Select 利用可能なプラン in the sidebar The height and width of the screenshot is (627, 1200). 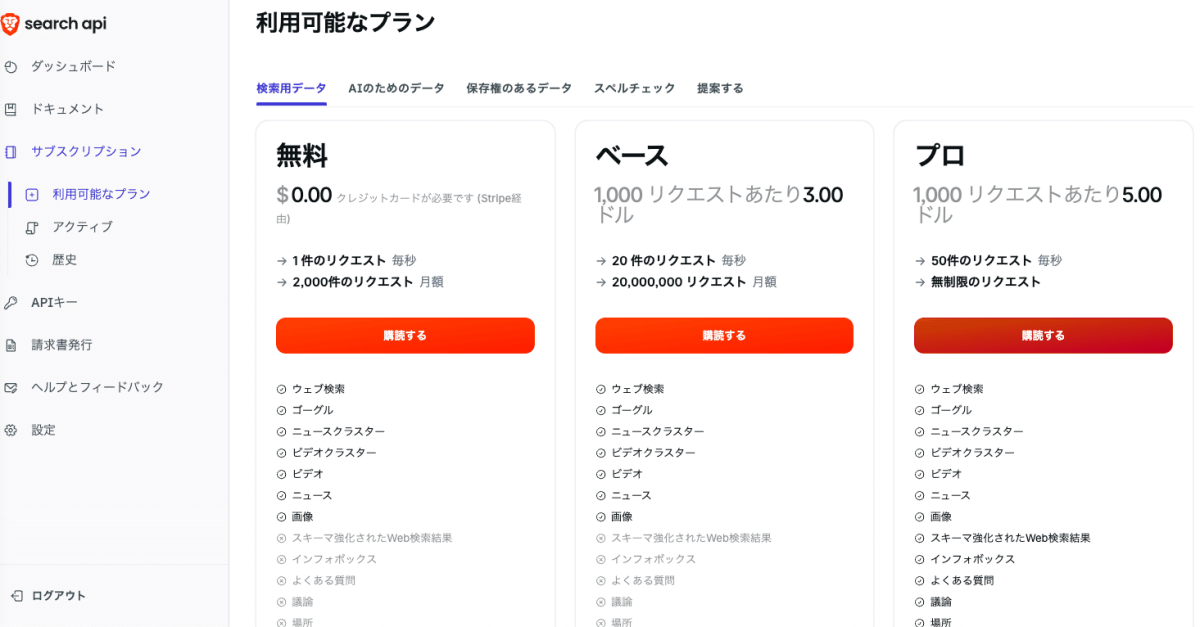pos(101,194)
